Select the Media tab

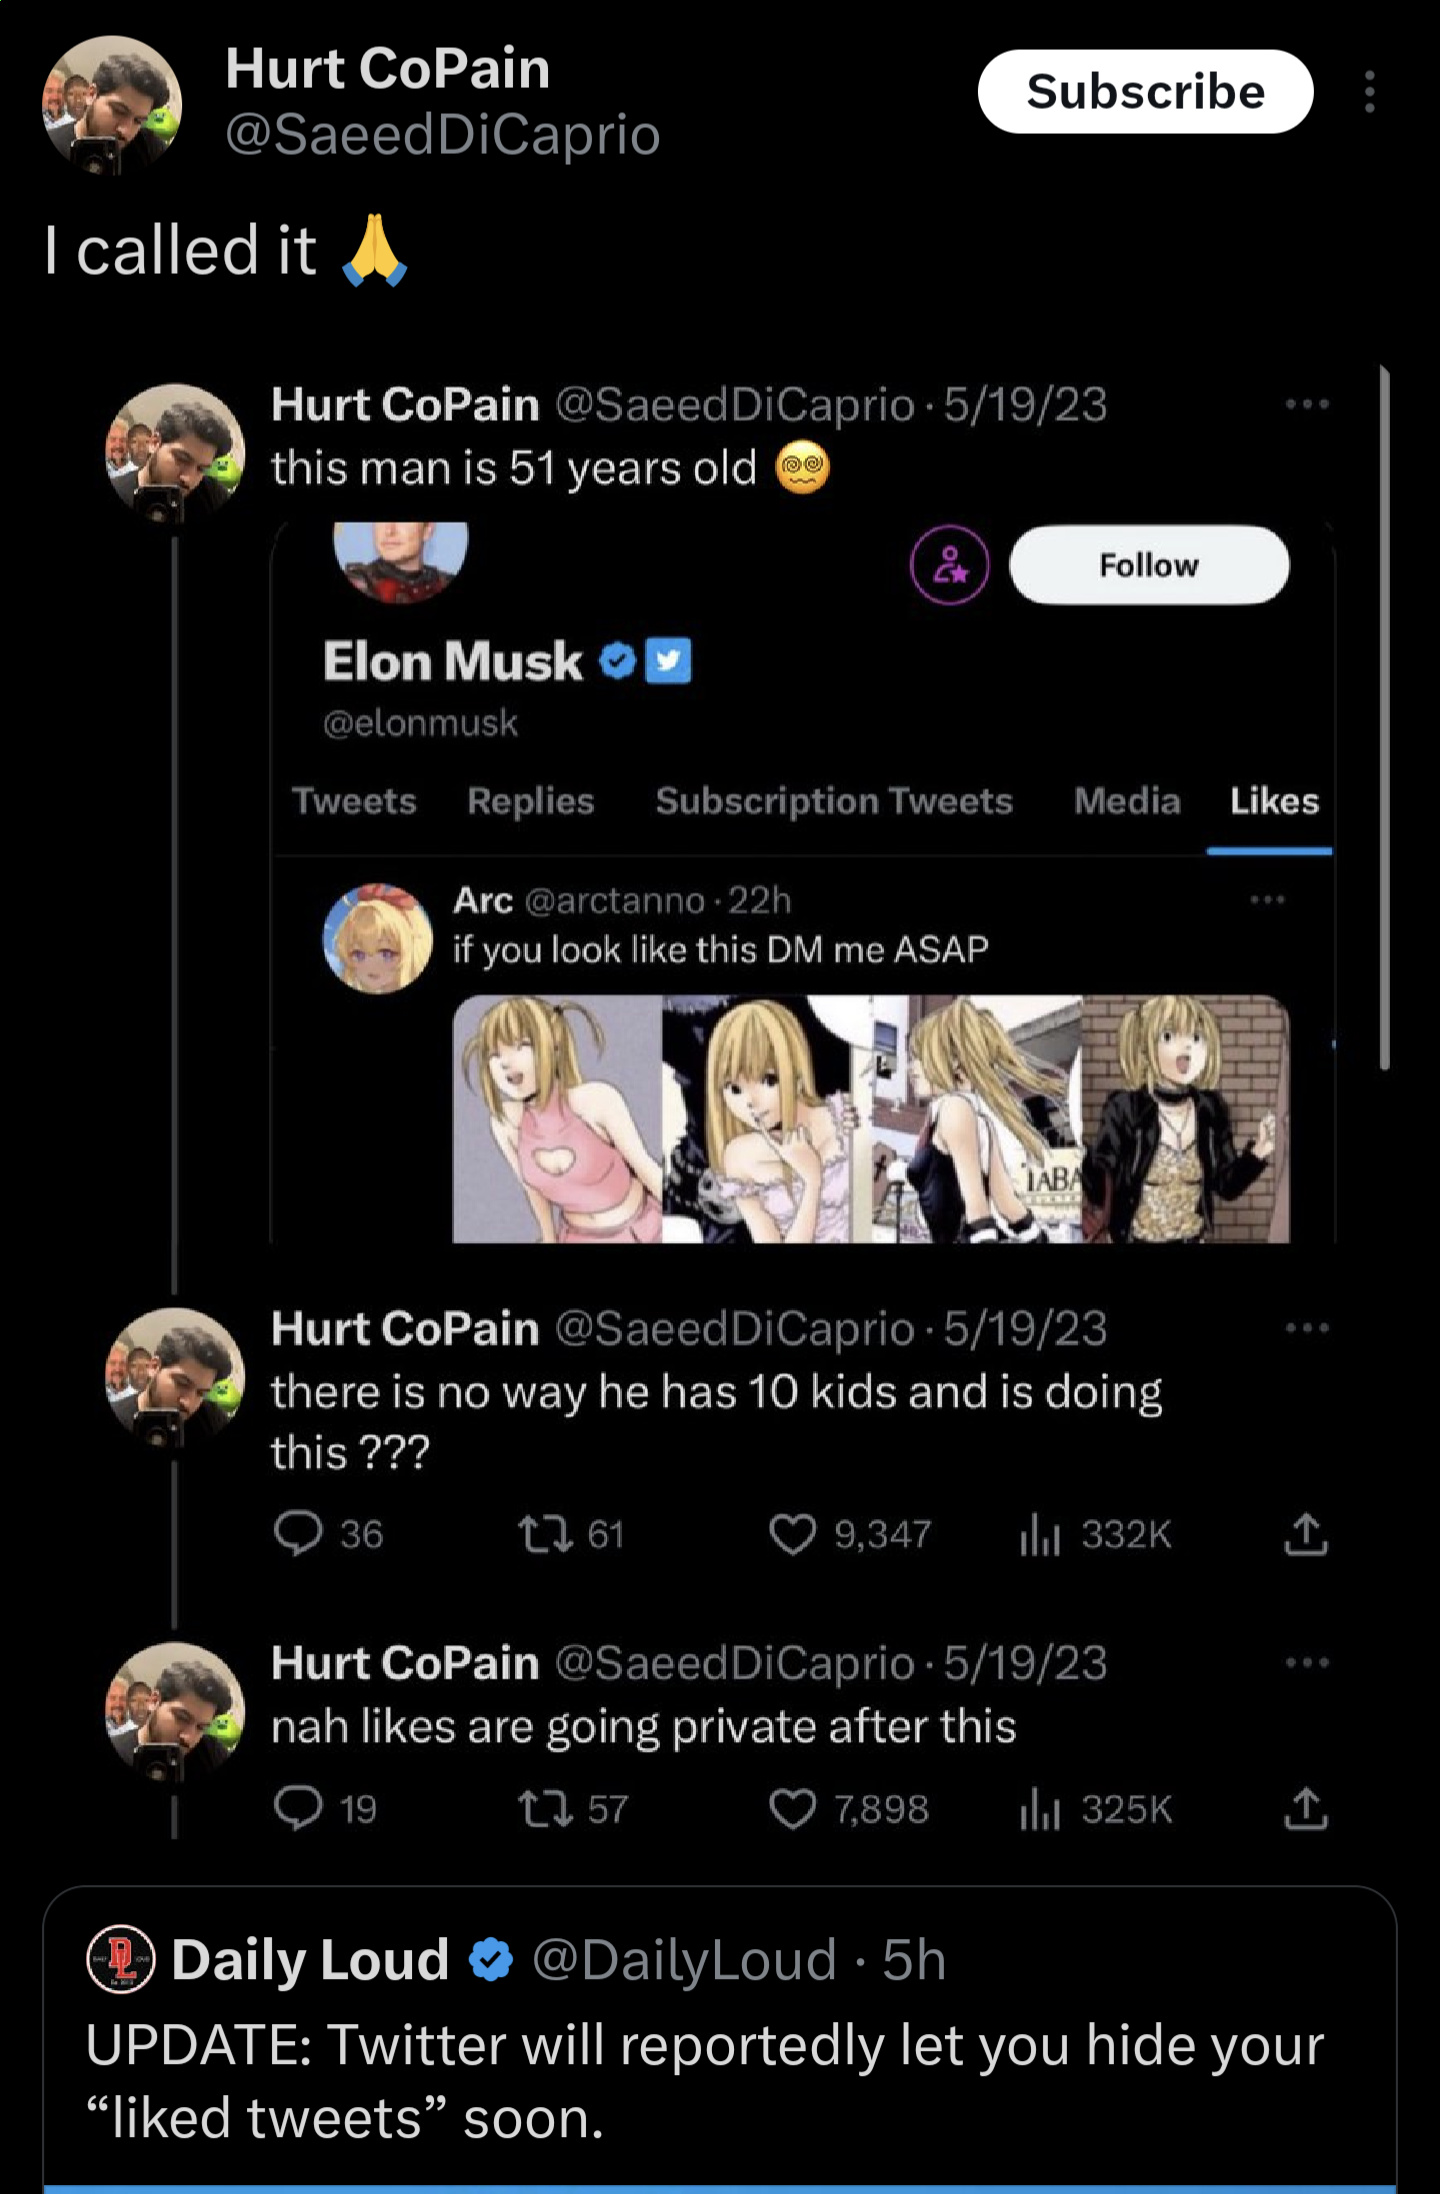click(x=1127, y=801)
